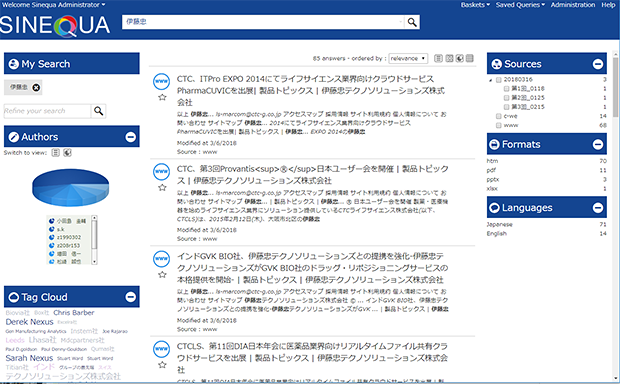
Task: Click Derek Nexus in tag cloud
Action: point(29,322)
